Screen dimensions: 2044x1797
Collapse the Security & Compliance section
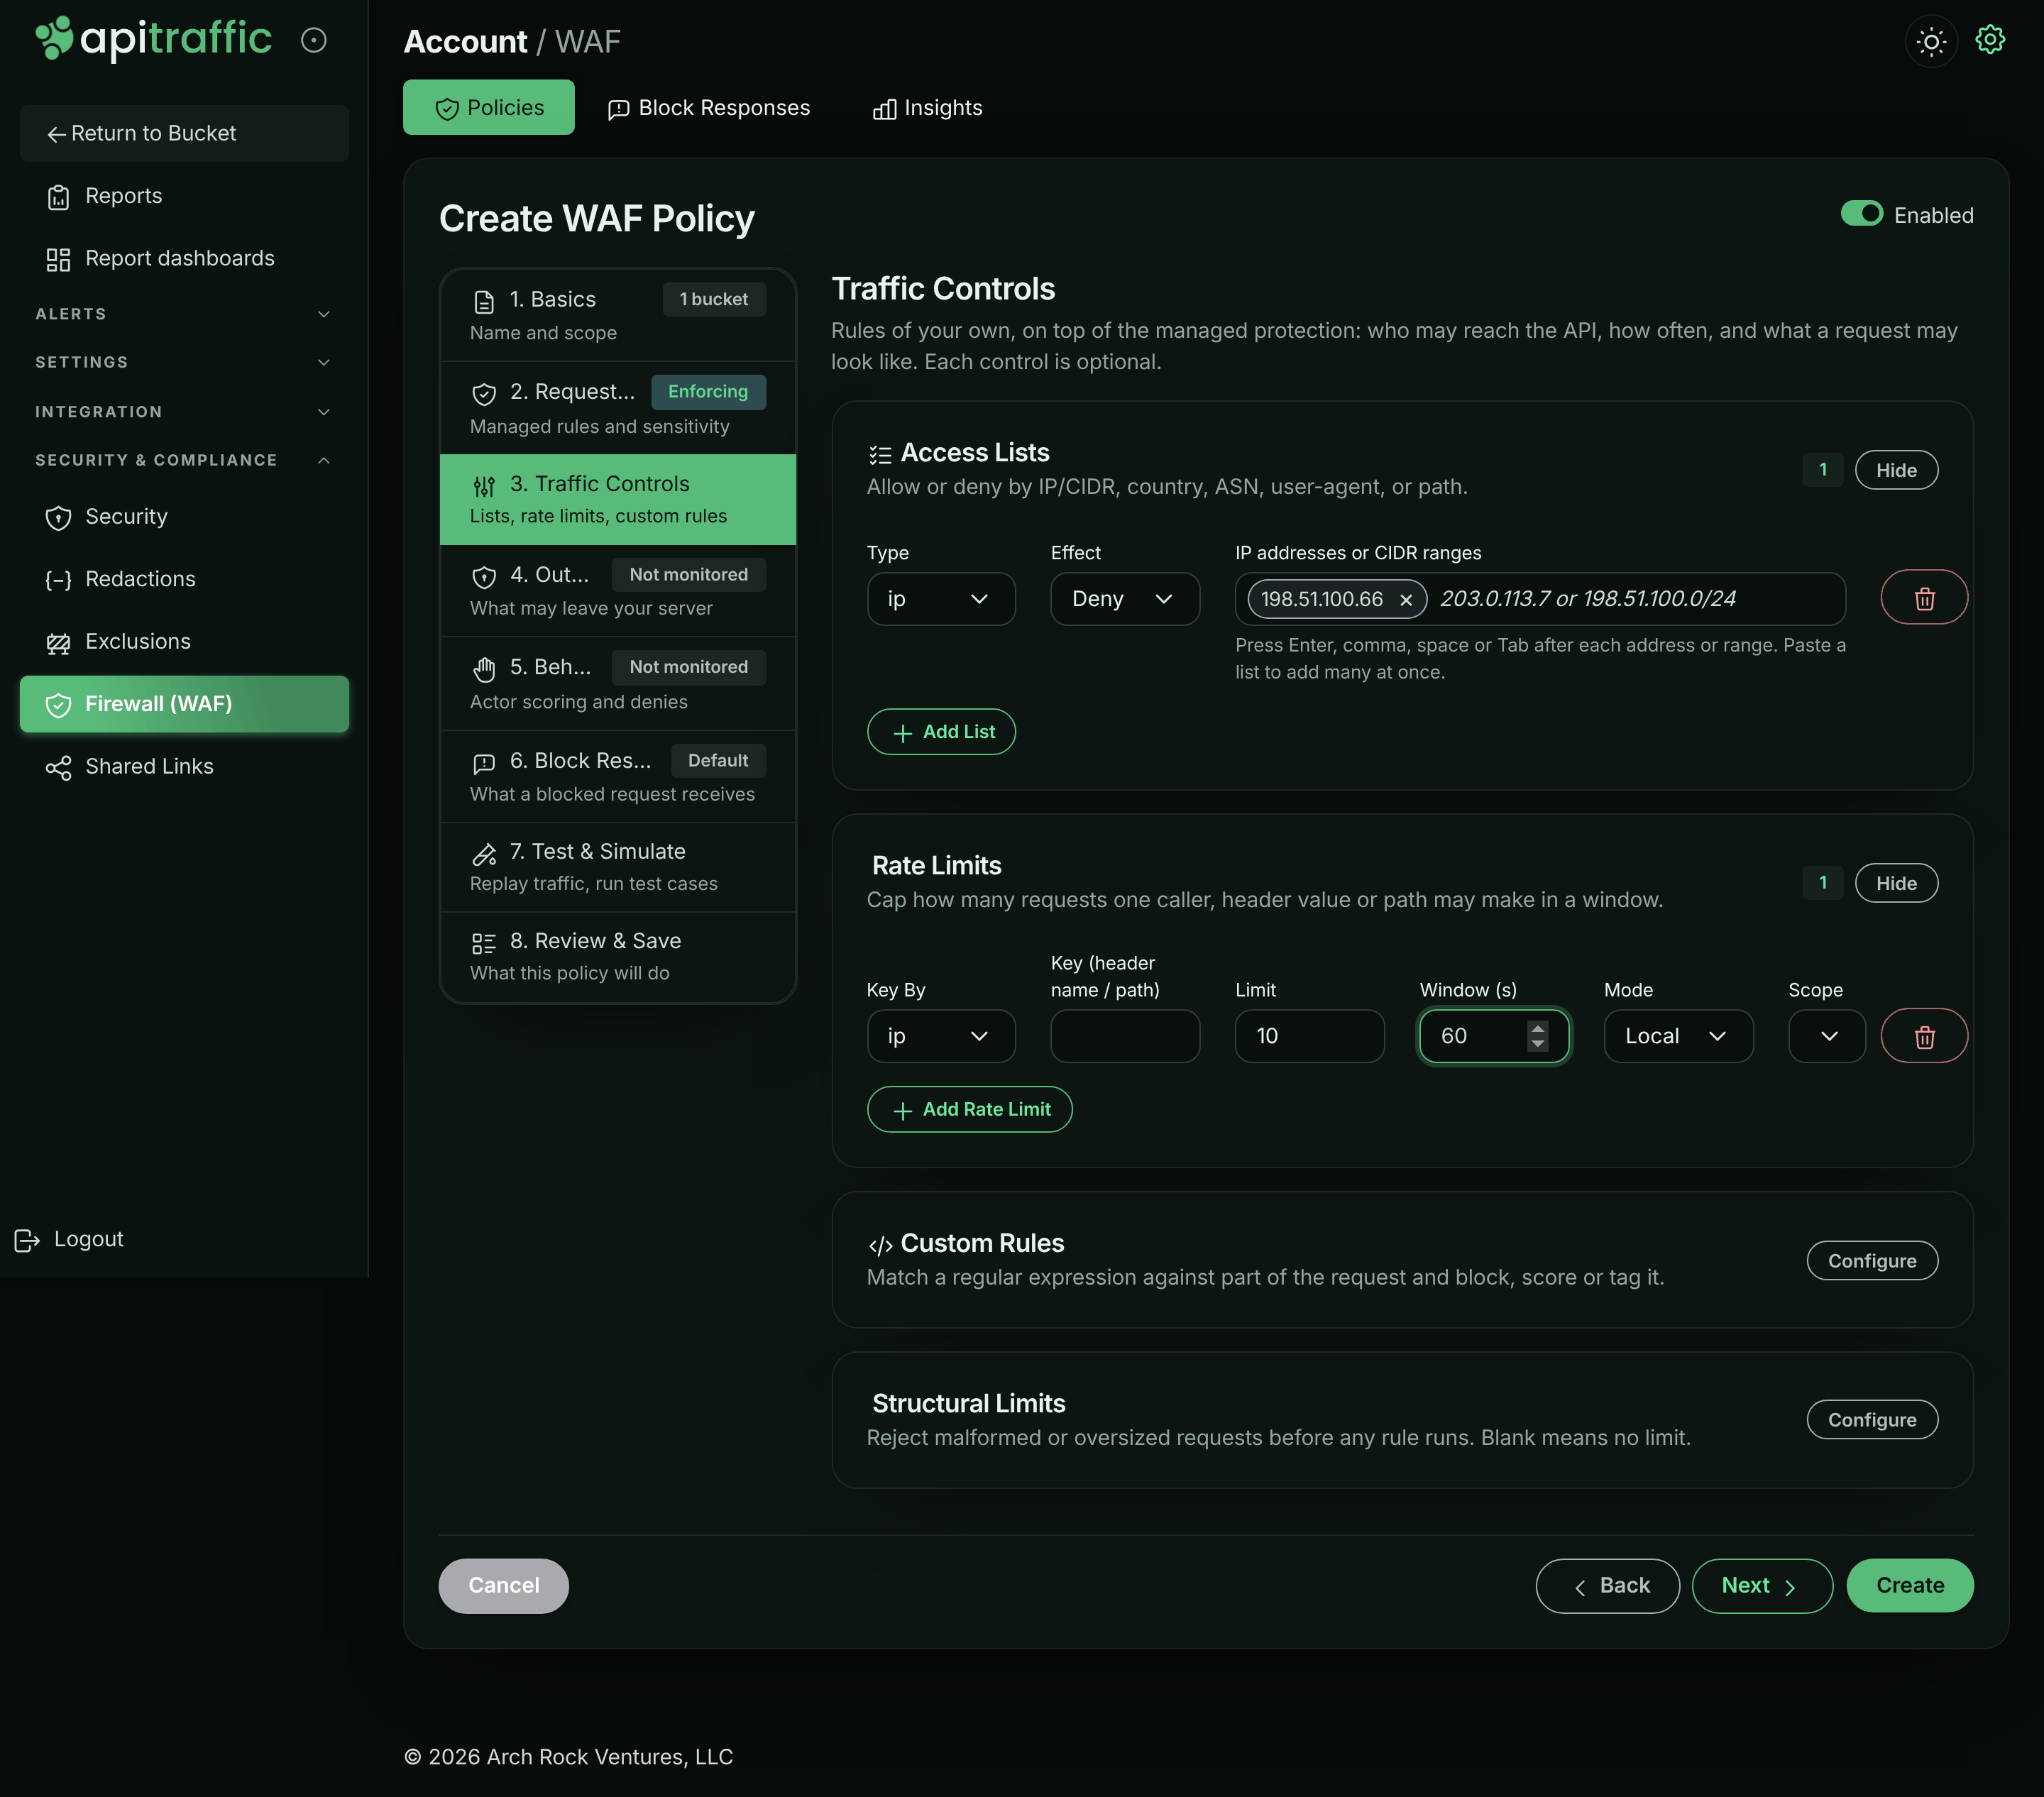(184, 460)
